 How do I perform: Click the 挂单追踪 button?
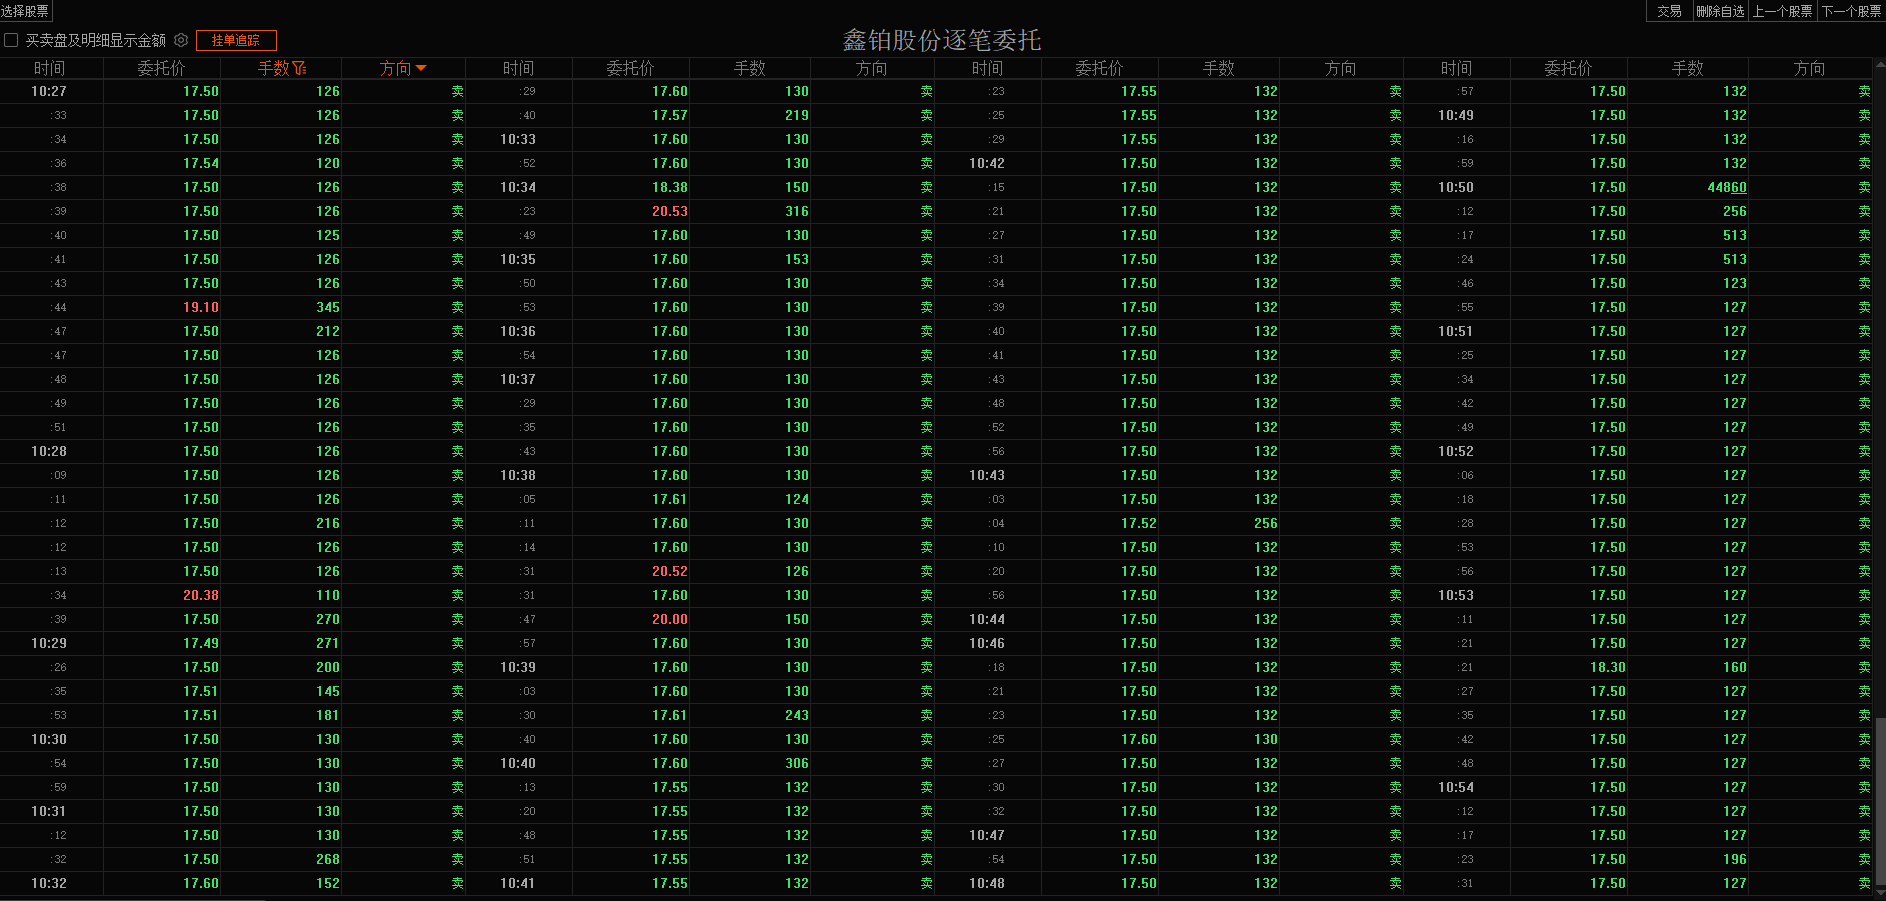(x=236, y=40)
